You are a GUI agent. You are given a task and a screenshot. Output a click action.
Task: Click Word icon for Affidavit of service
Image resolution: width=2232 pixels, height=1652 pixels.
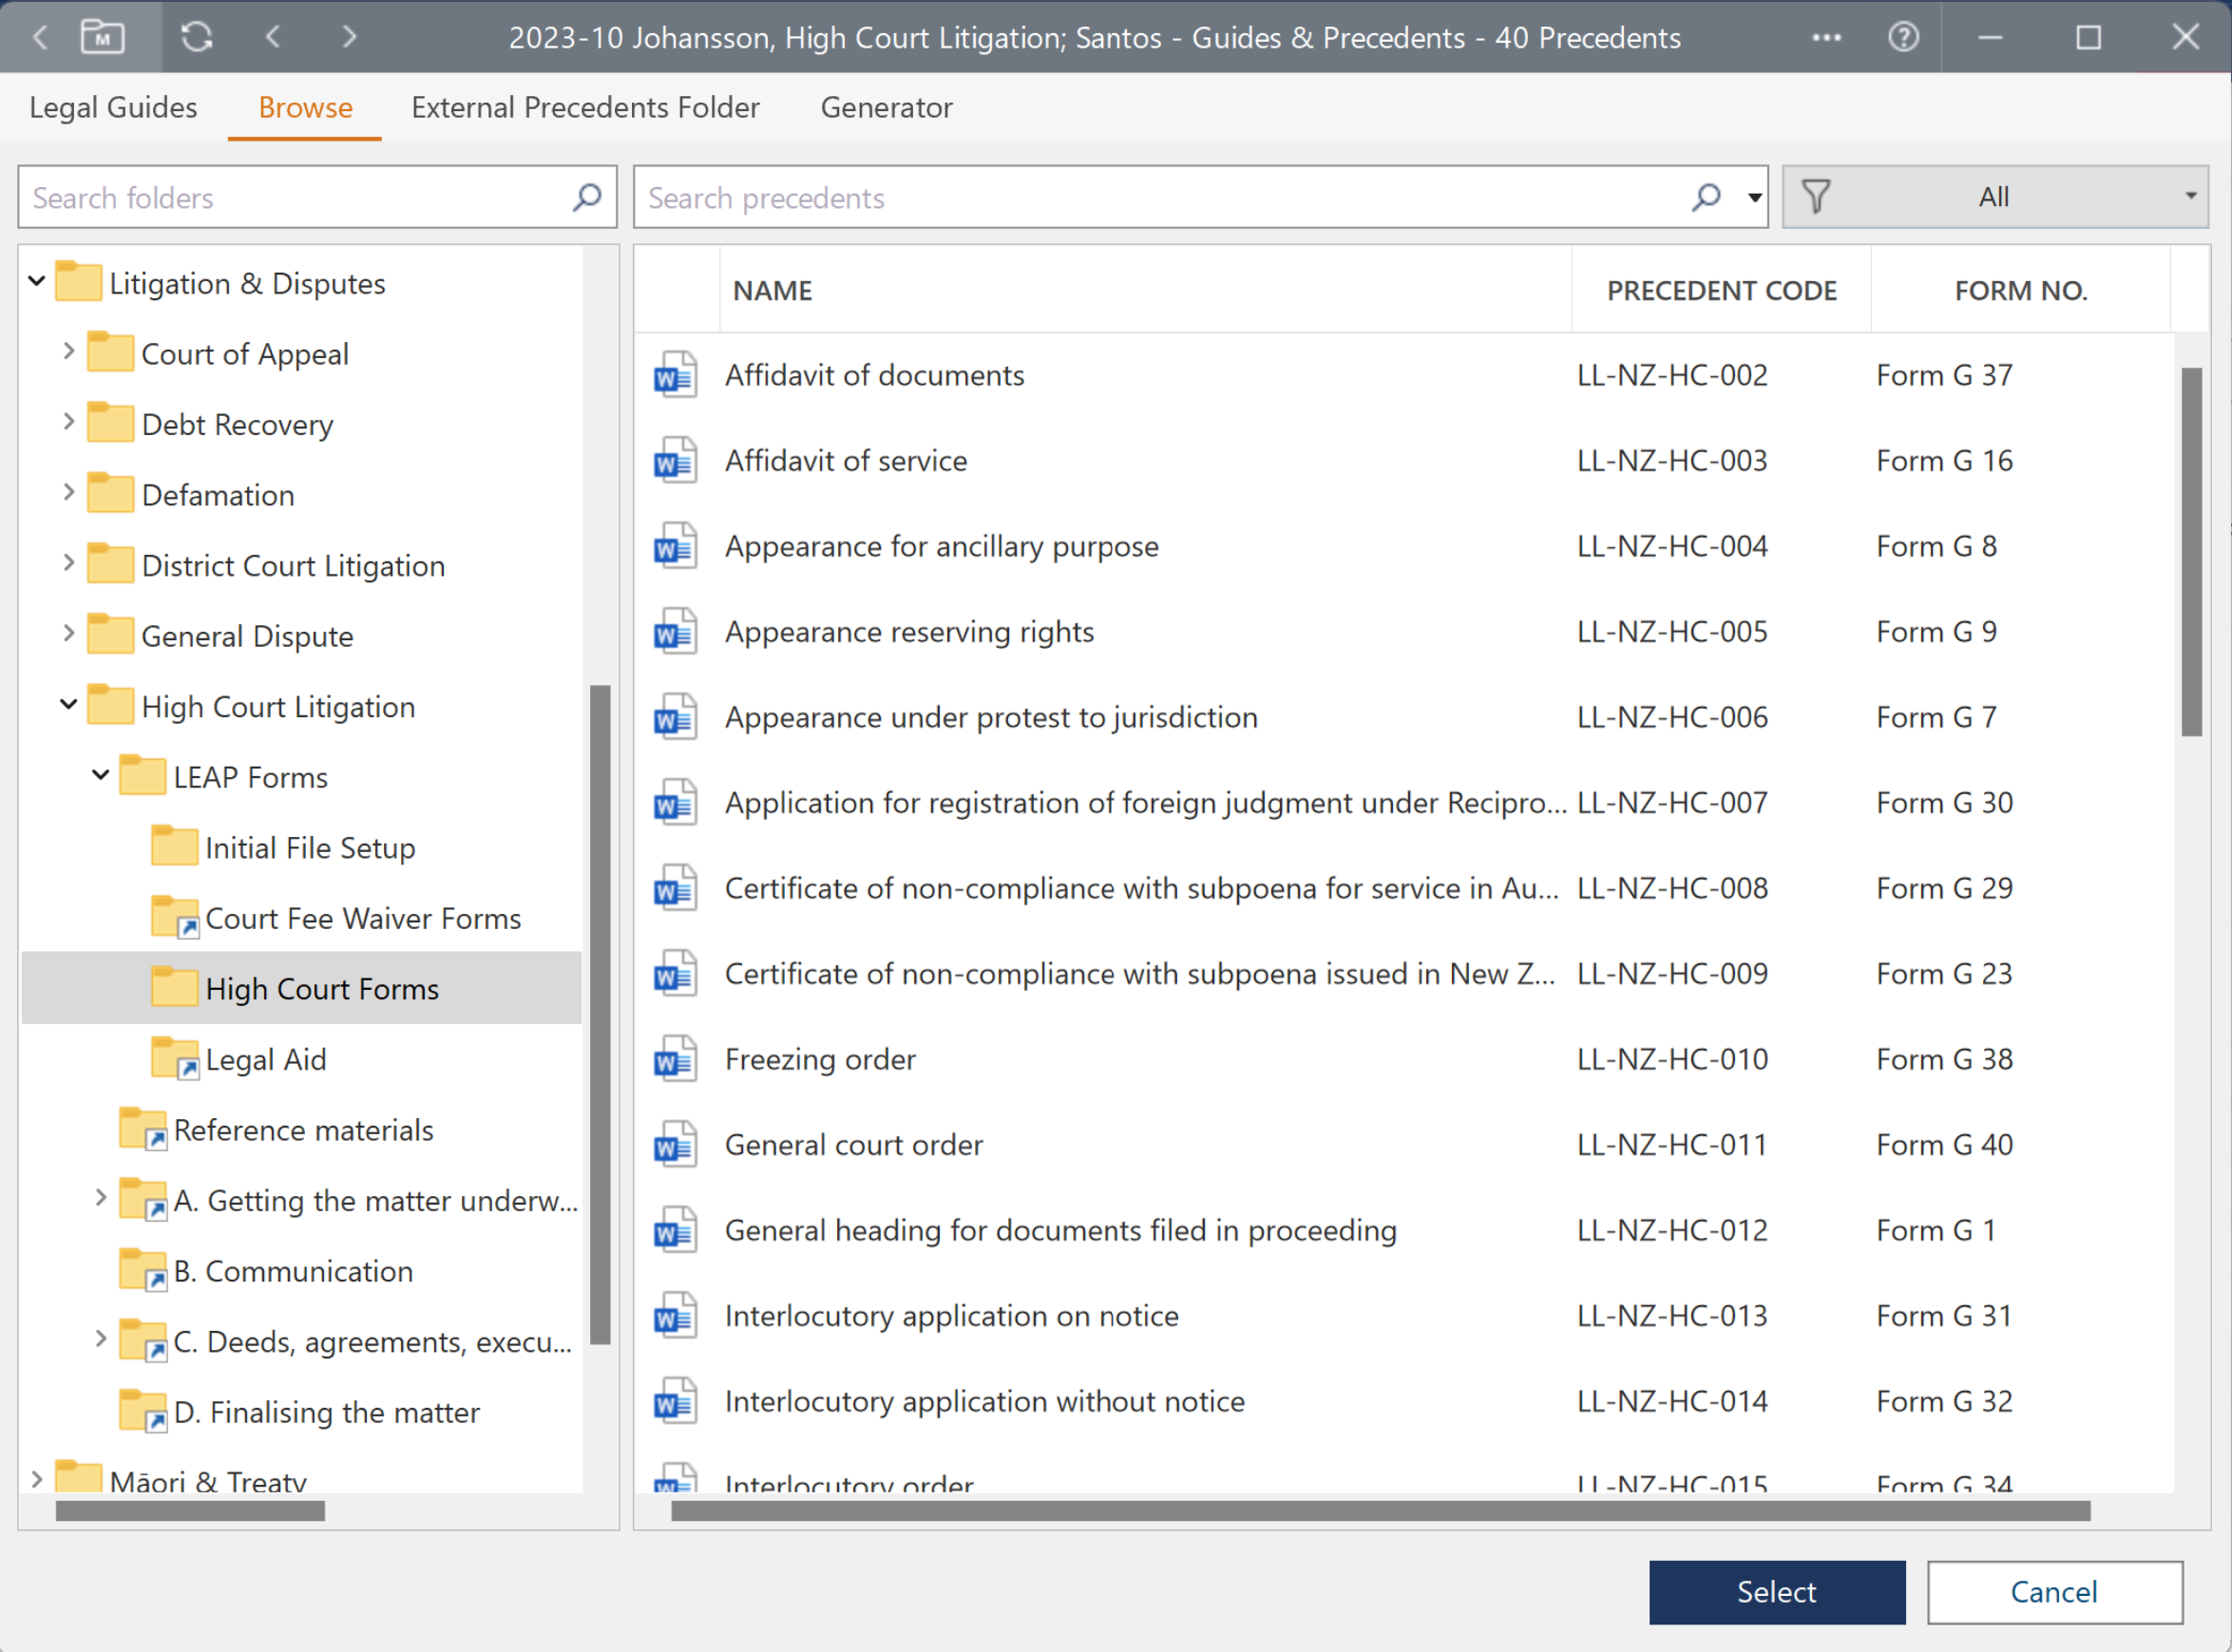tap(675, 461)
